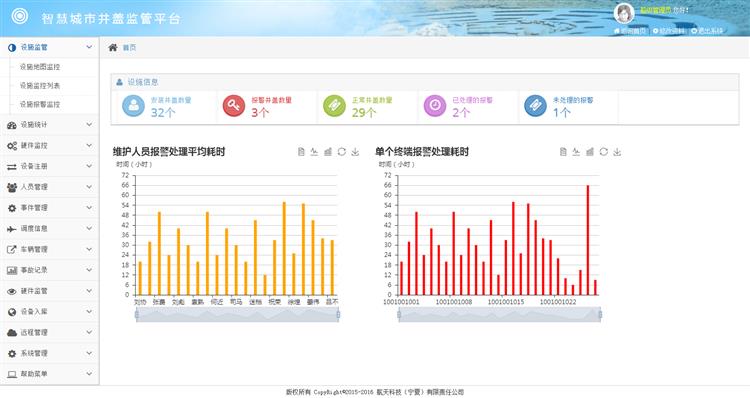The image size is (750, 398).
Task: Expand the 设施统计 sidebar section
Action: 50,125
